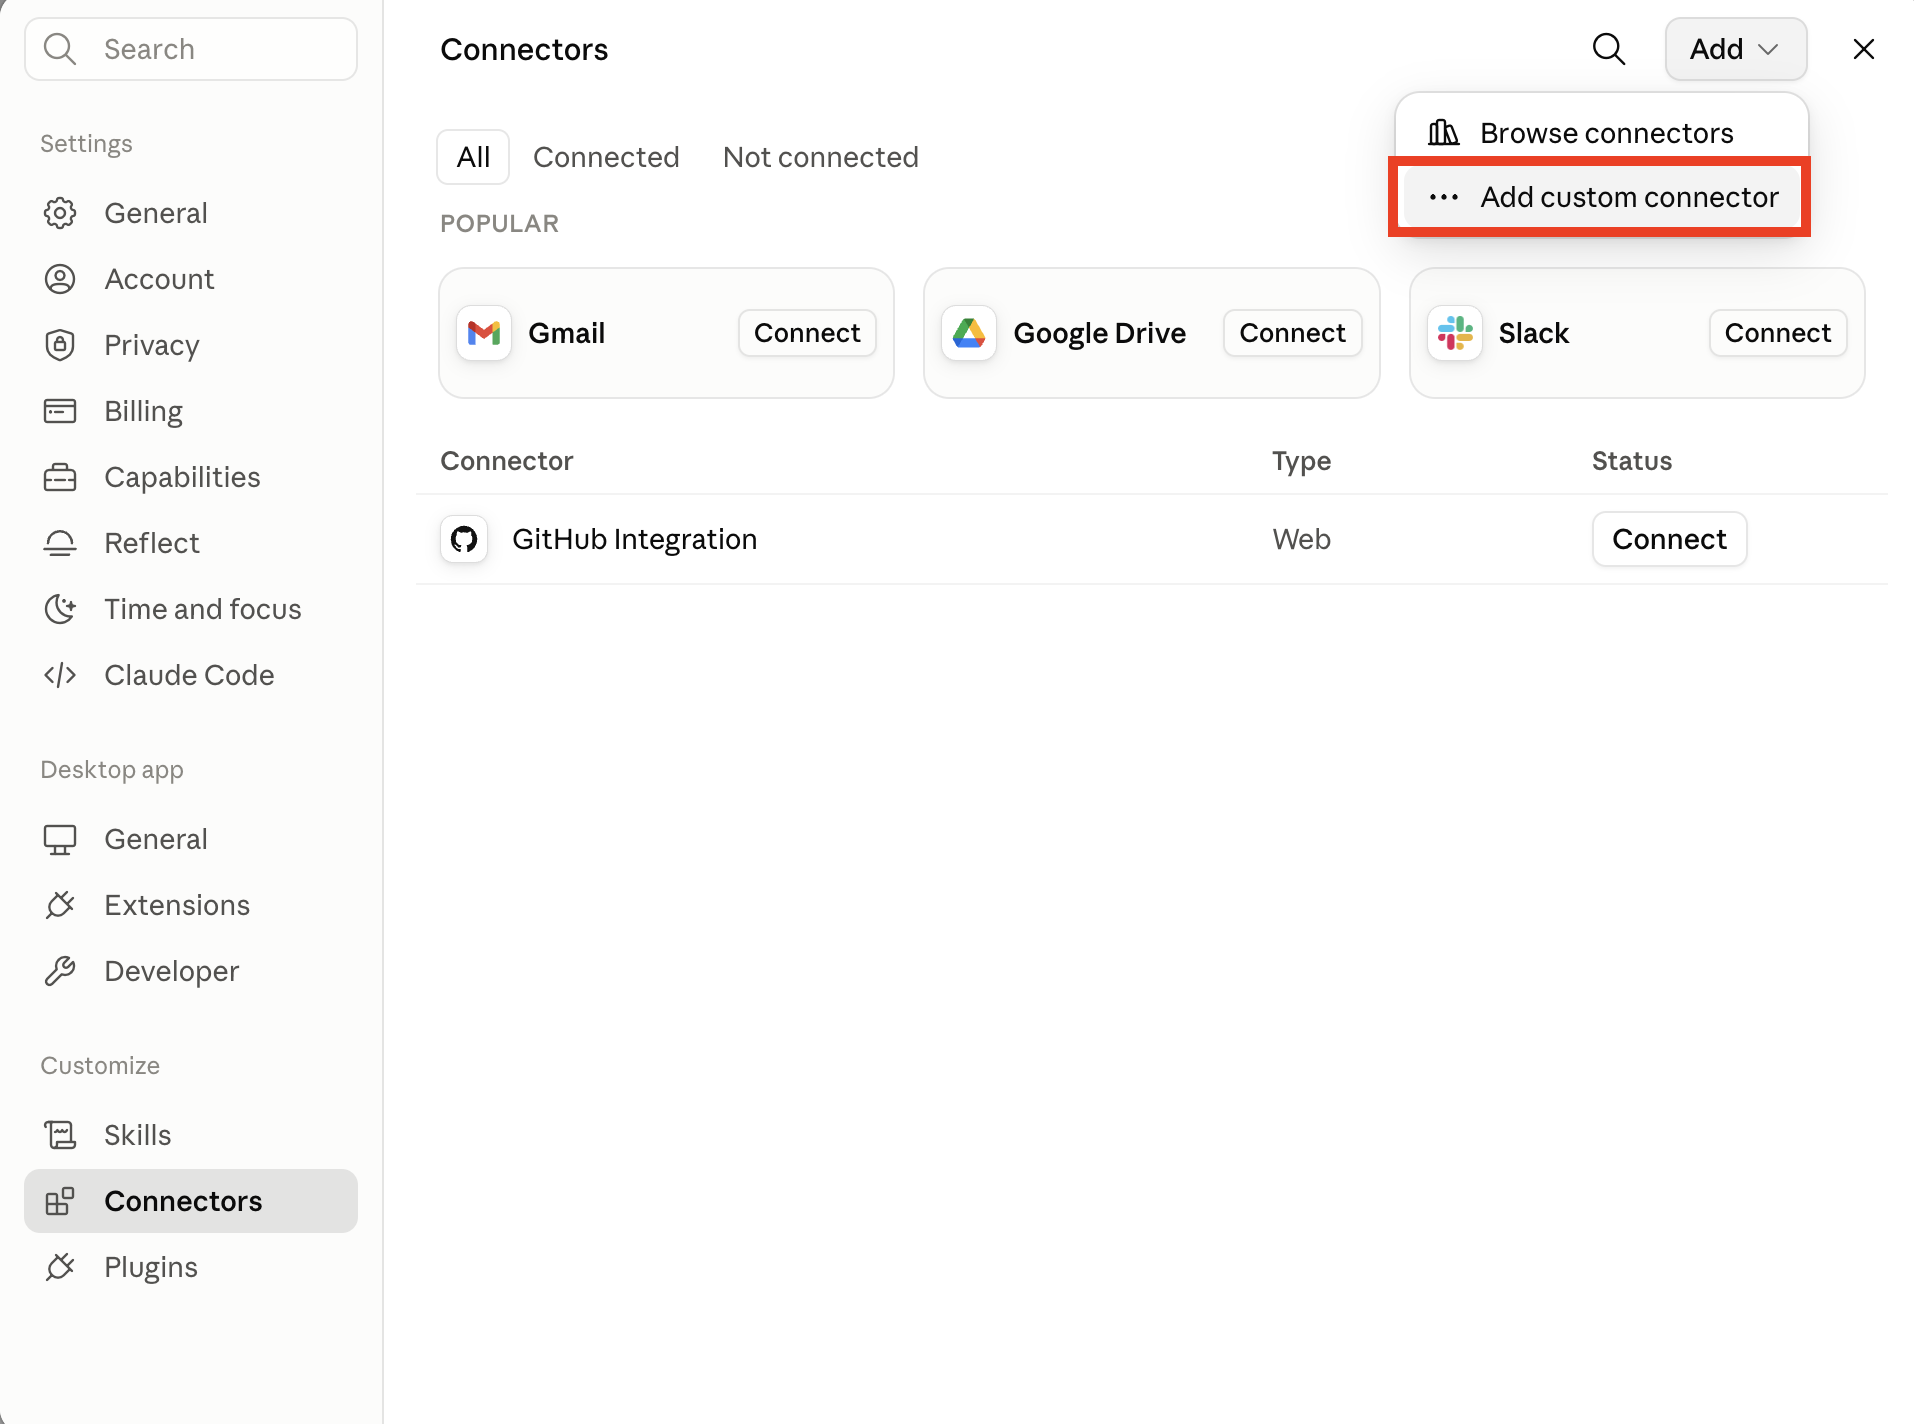Open Time and focus settings
The image size is (1914, 1424).
click(191, 609)
